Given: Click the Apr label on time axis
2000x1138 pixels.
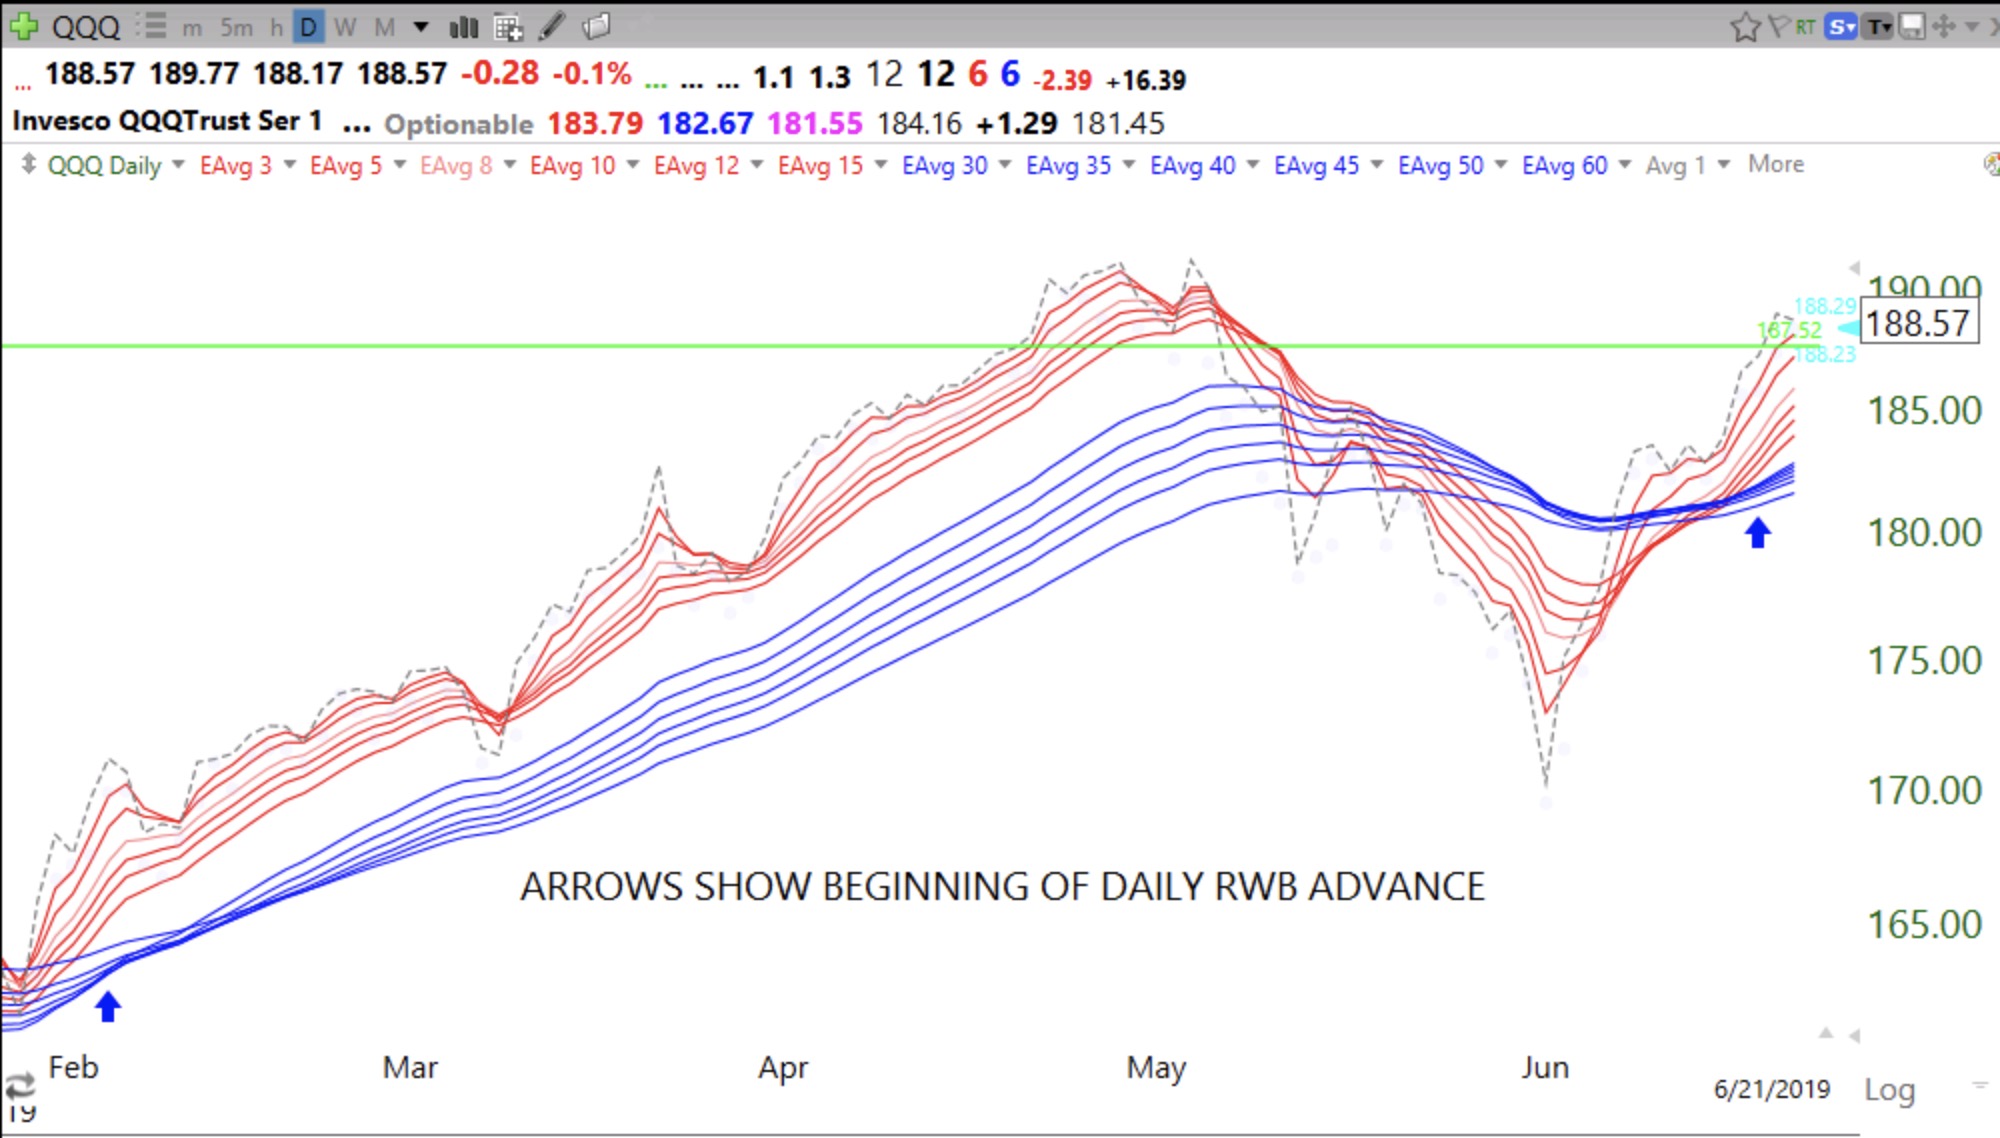Looking at the screenshot, I should (x=782, y=1068).
